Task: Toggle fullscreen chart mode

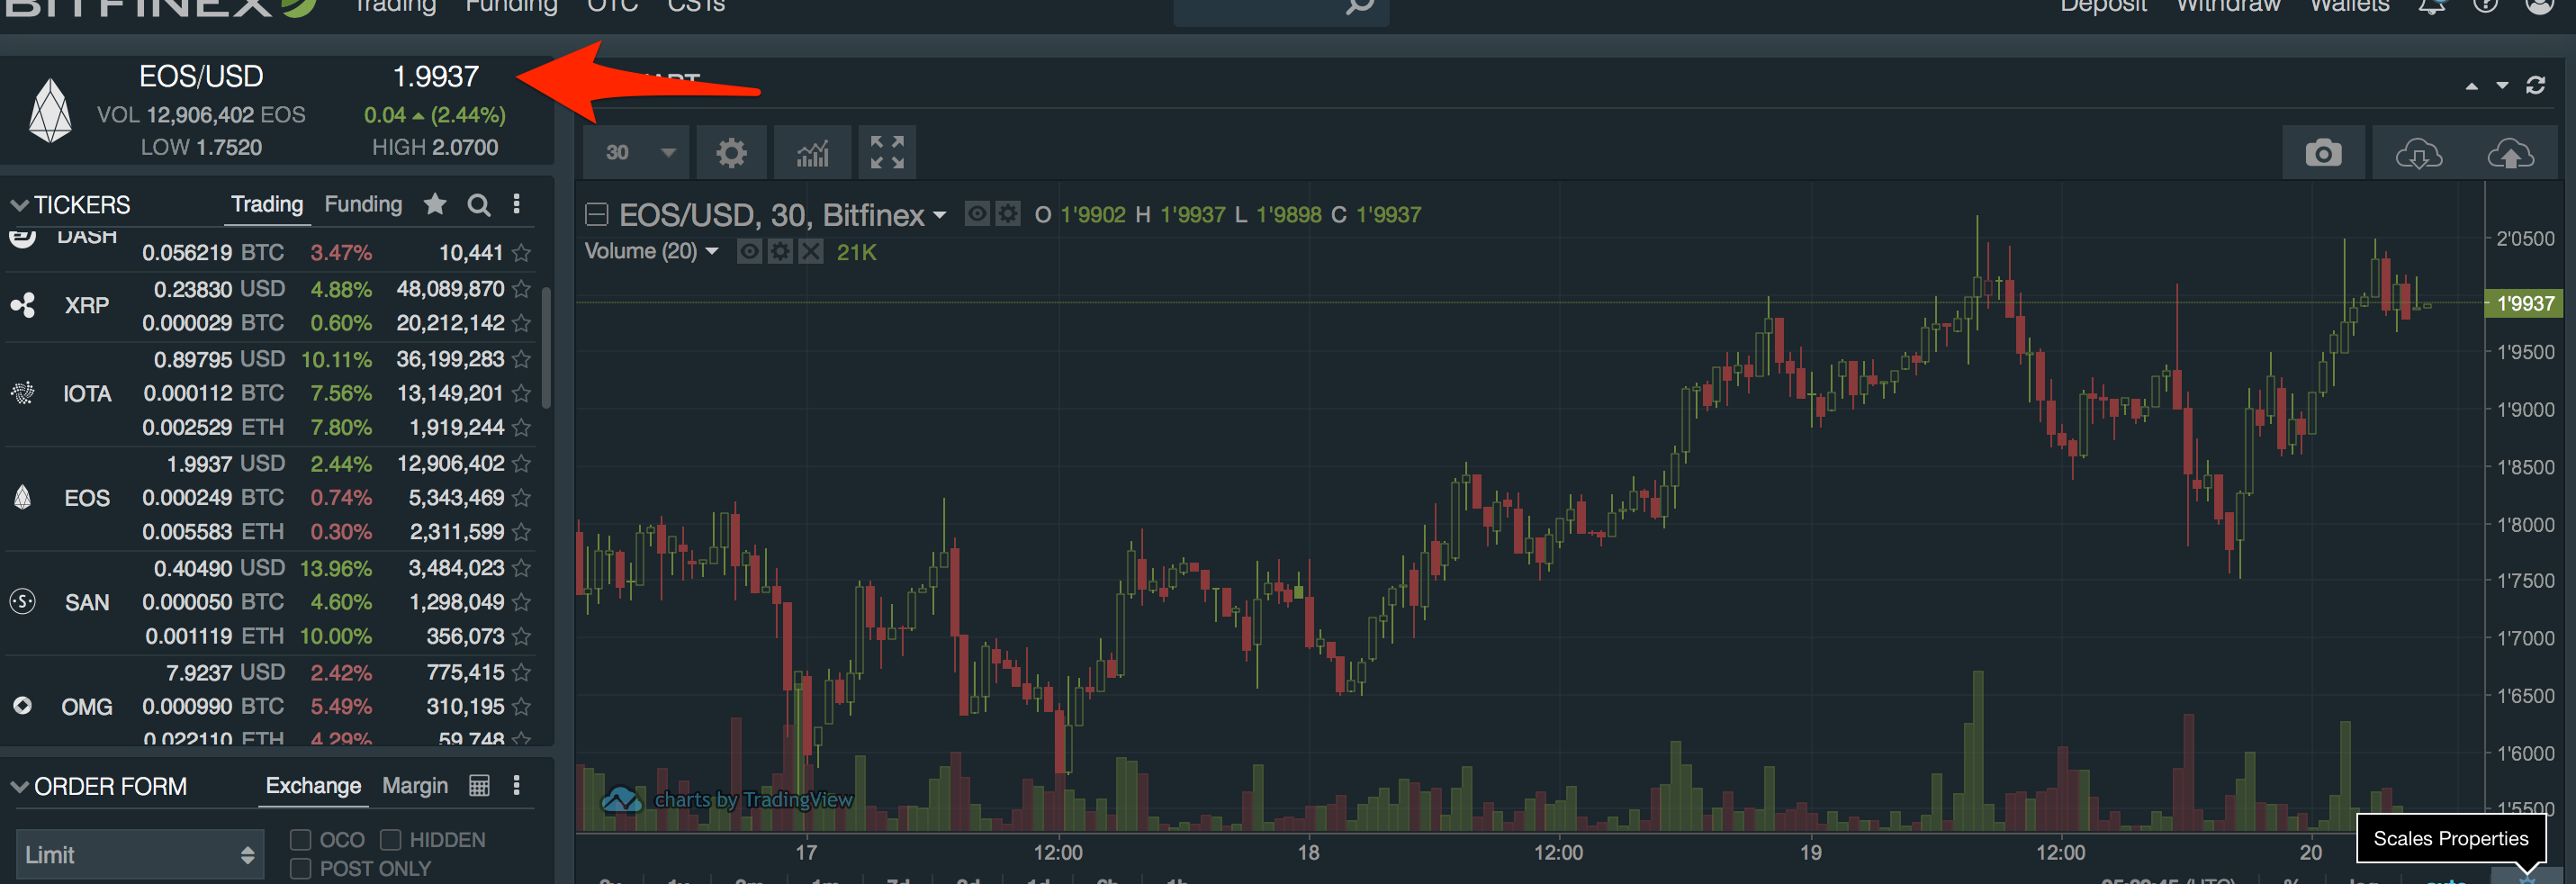Action: [x=887, y=153]
